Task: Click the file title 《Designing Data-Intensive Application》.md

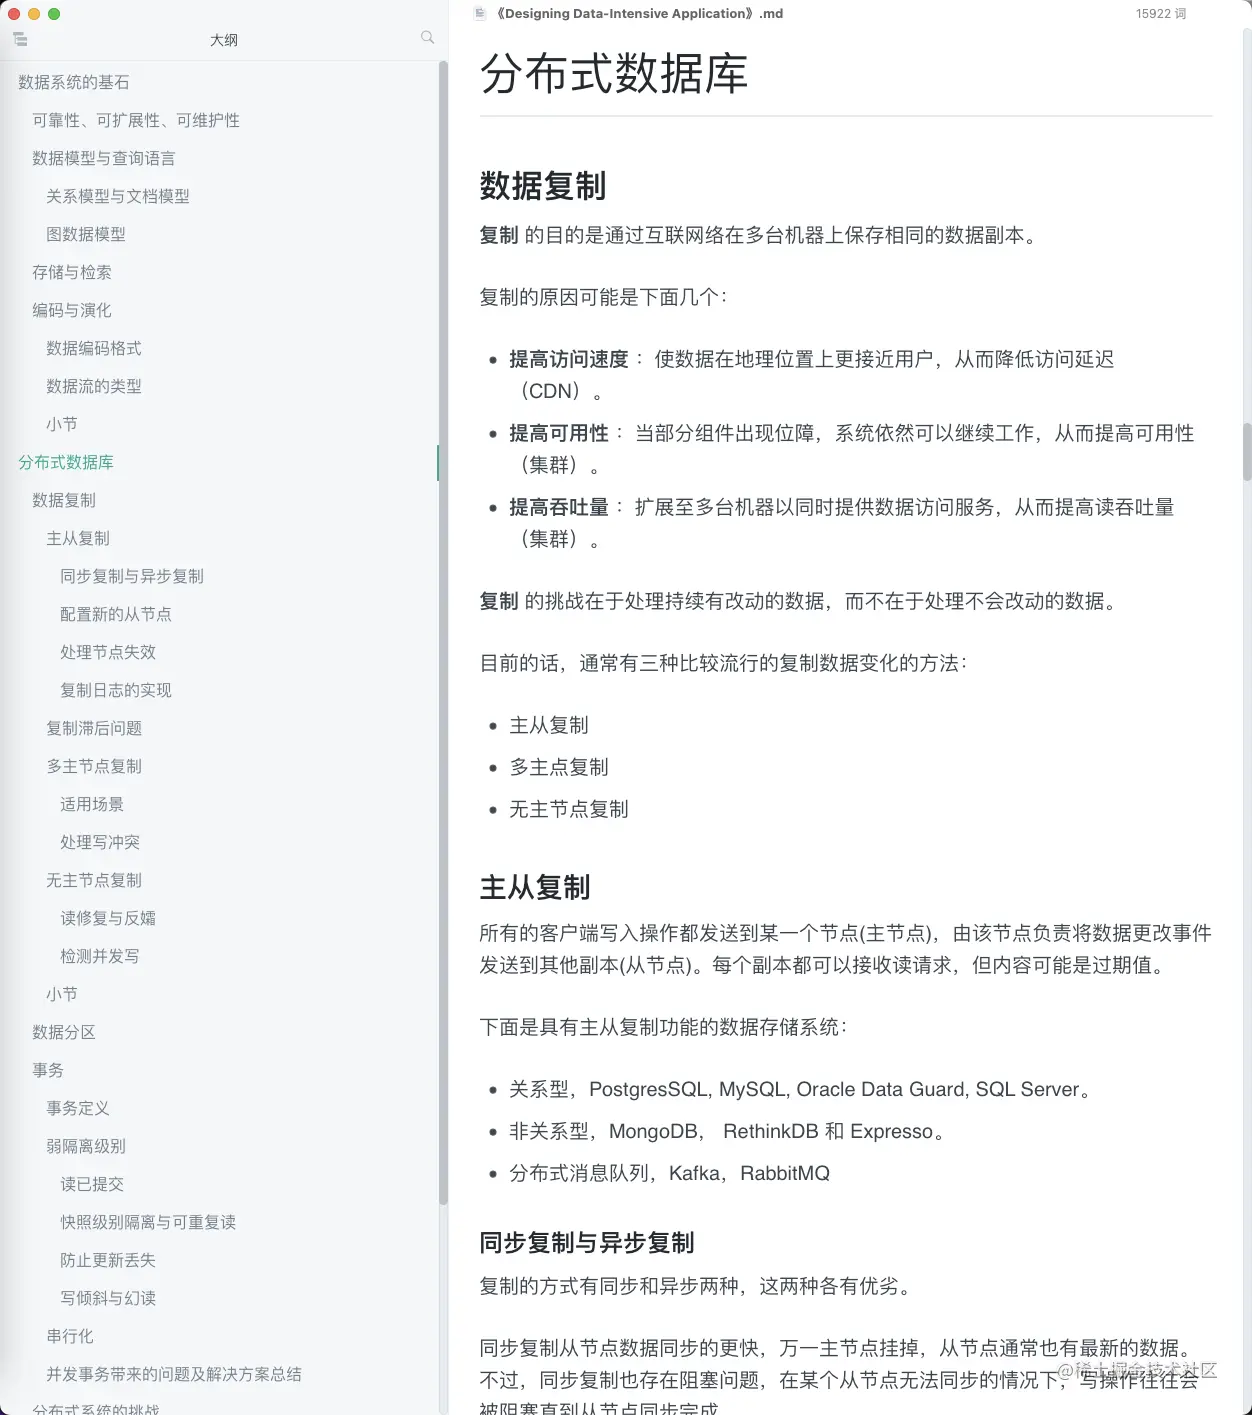Action: [x=640, y=14]
